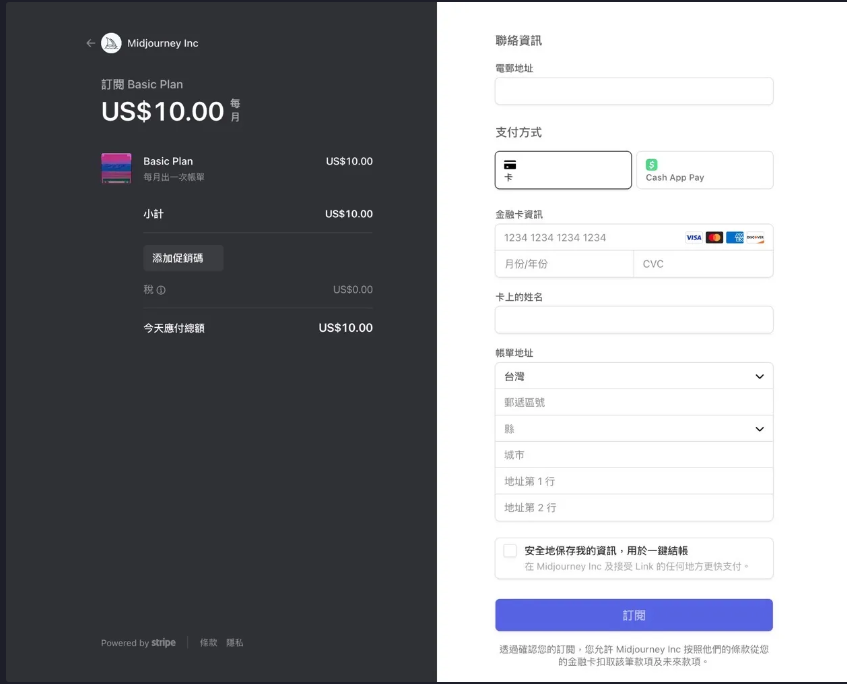Click the back arrow beside Midjourney Inc
This screenshot has height=684, width=847.
pos(90,43)
